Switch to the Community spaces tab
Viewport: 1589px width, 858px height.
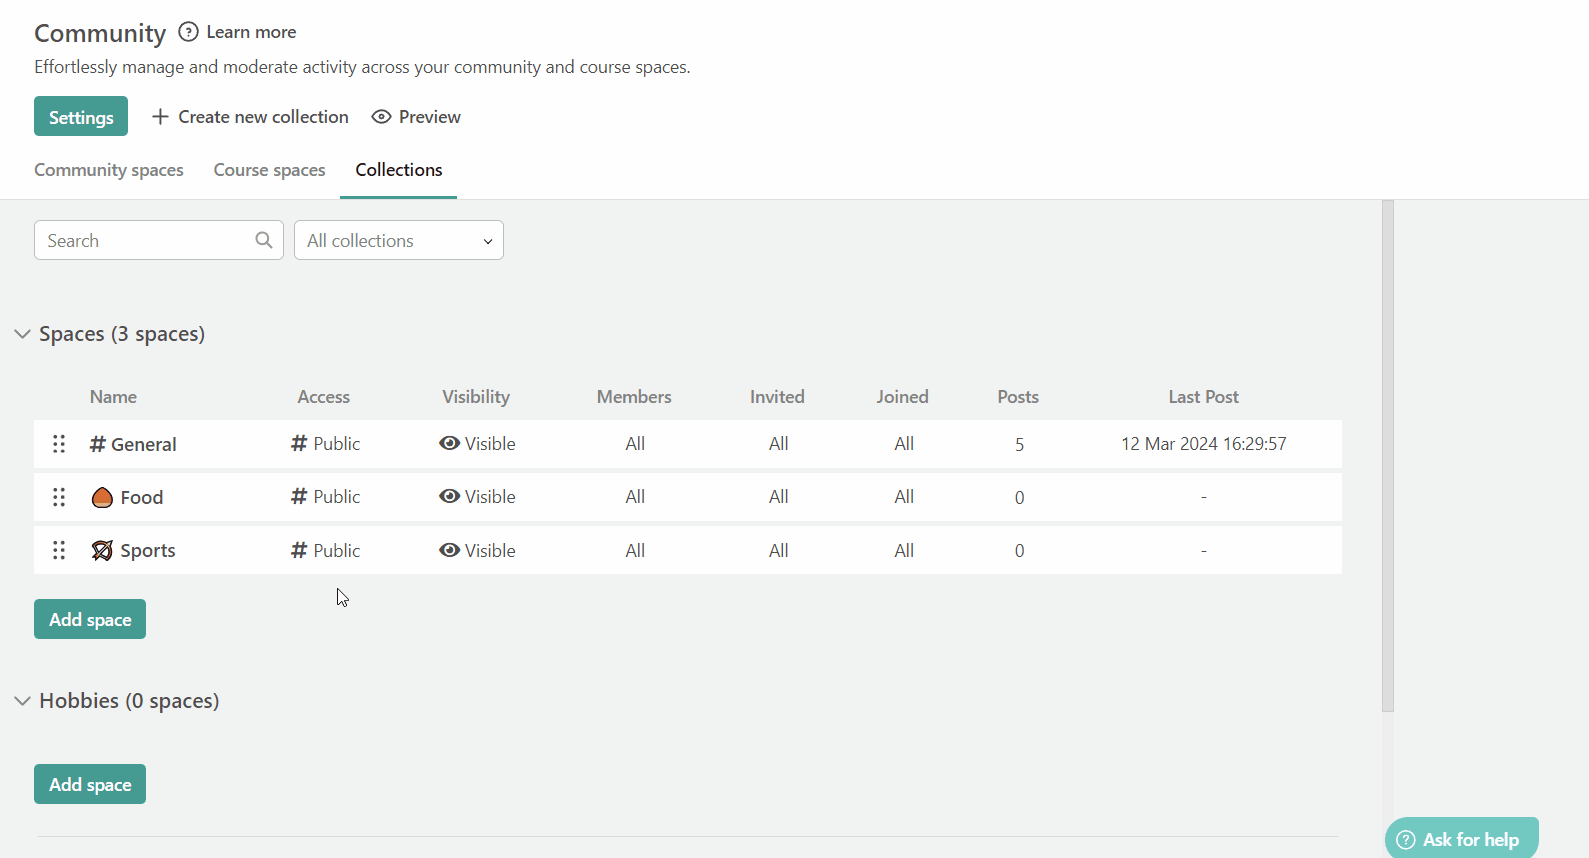click(x=109, y=170)
